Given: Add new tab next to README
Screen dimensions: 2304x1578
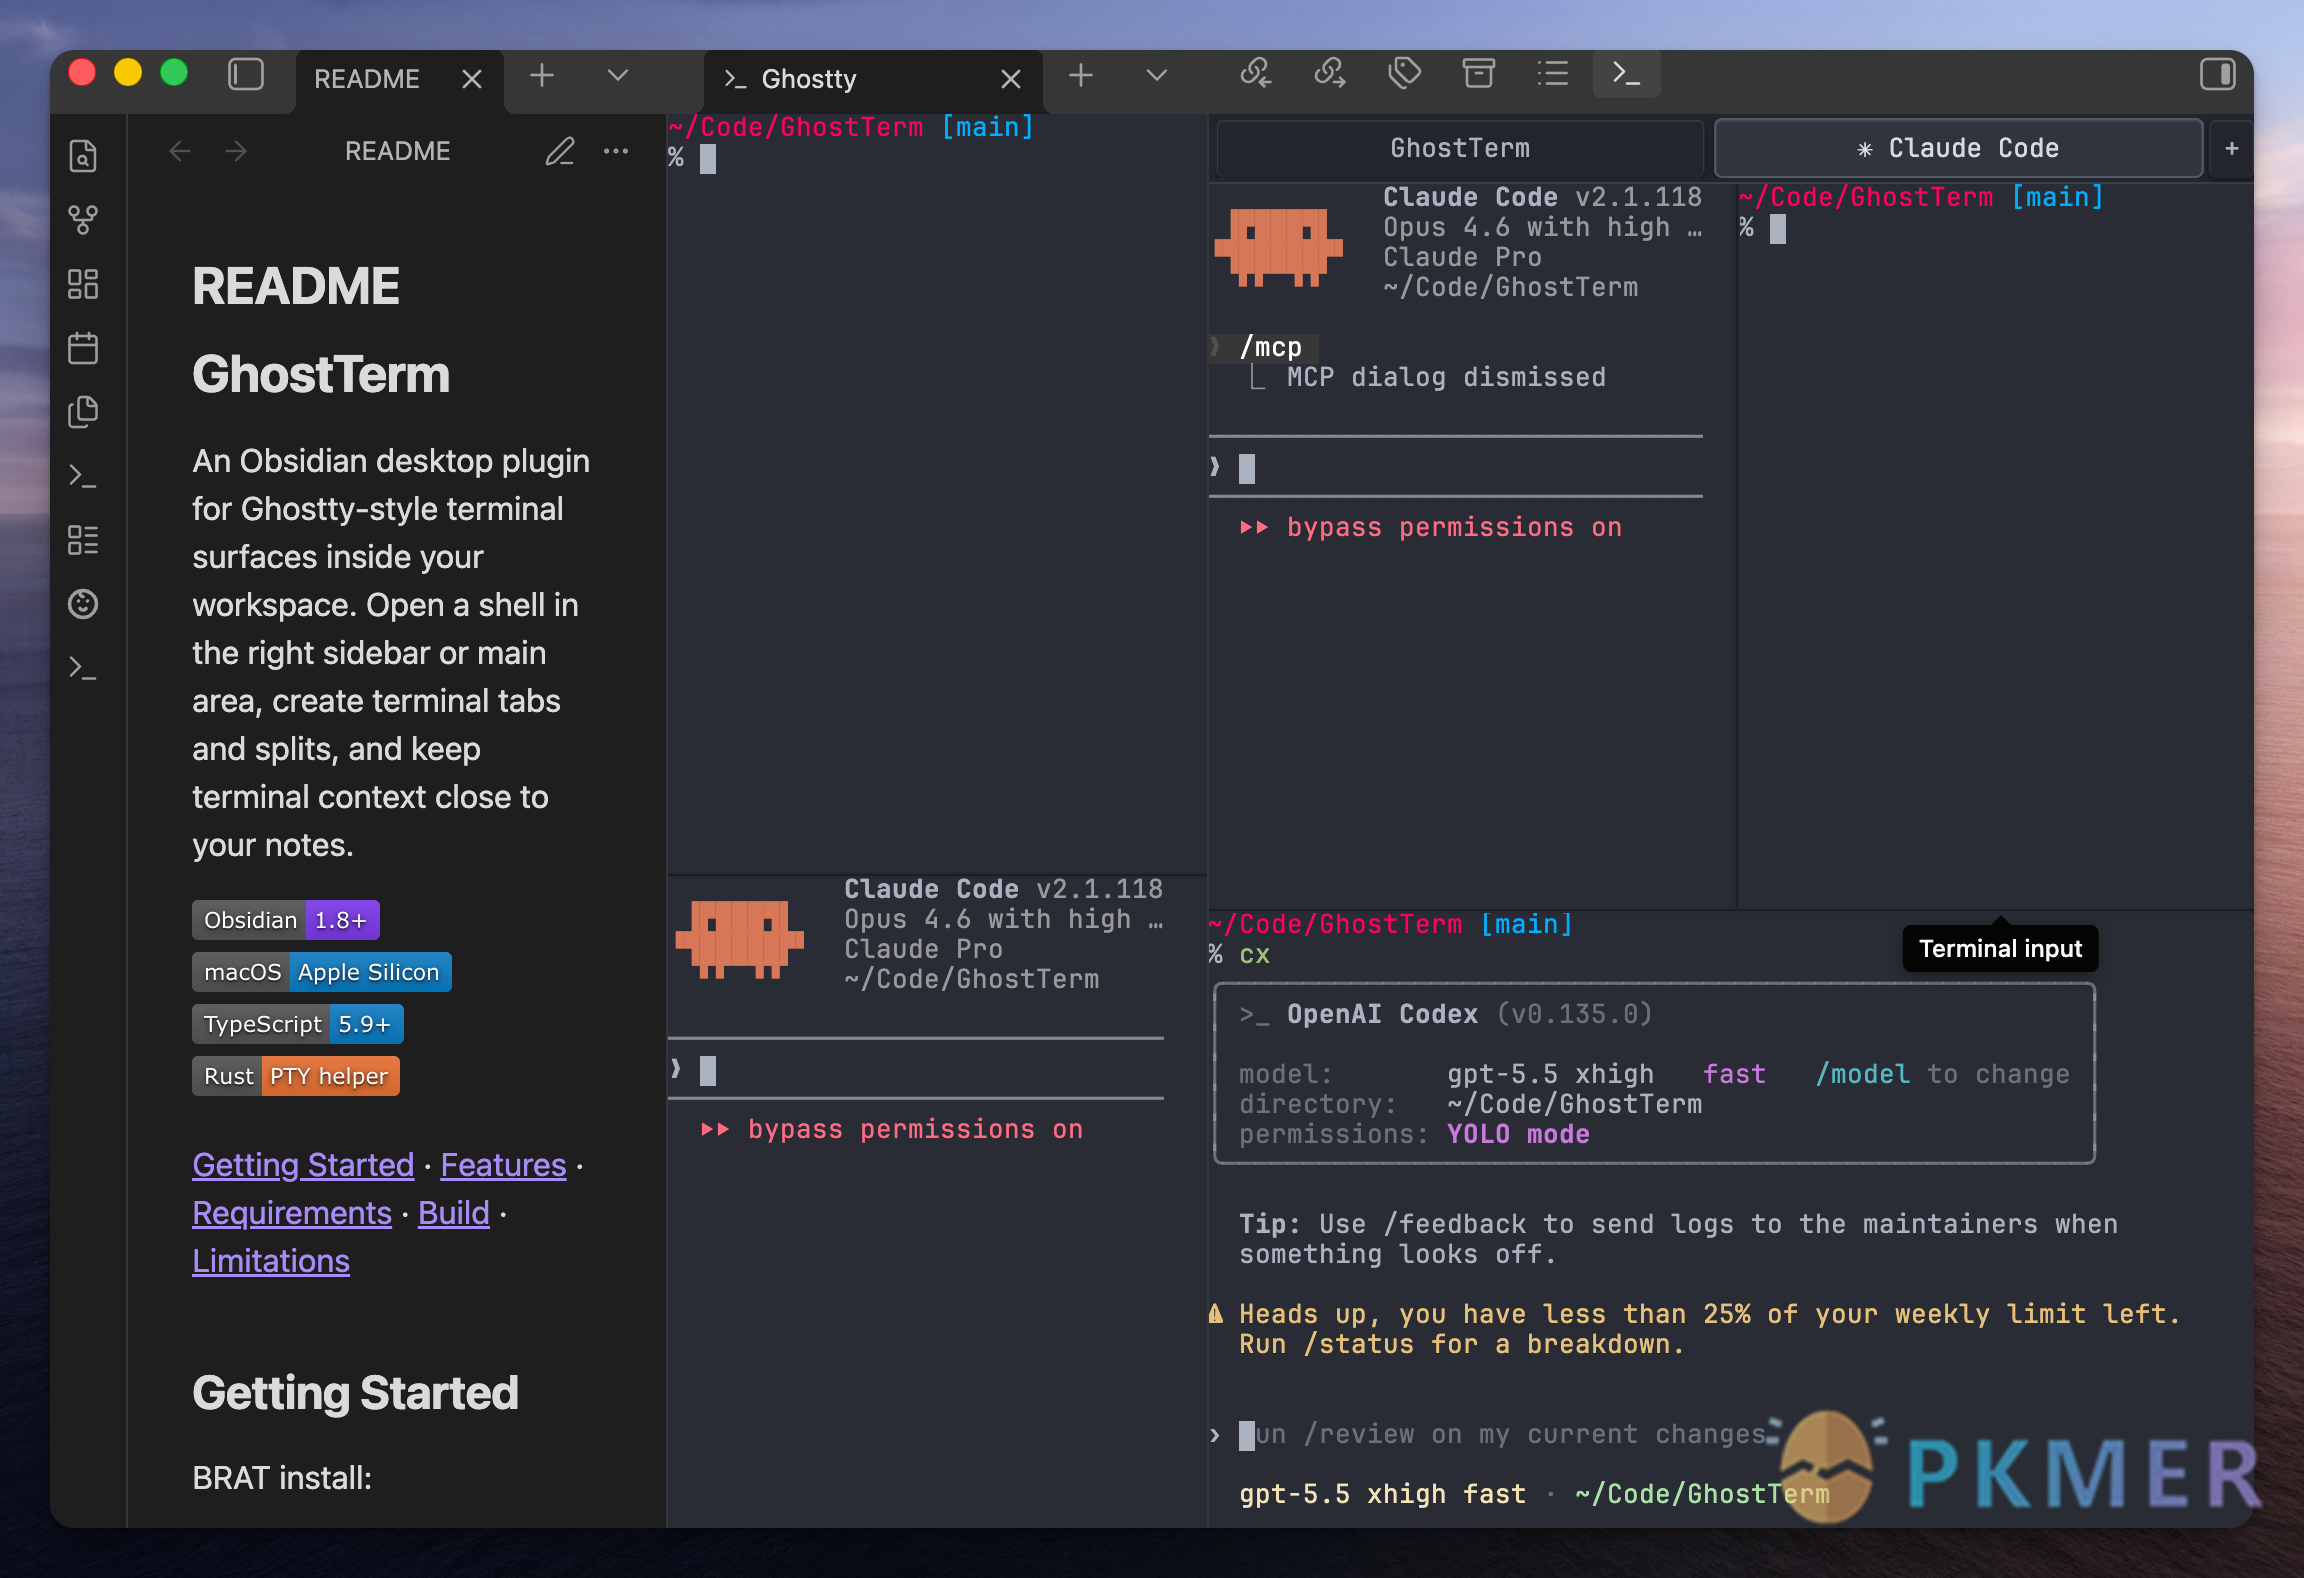Looking at the screenshot, I should coord(542,75).
